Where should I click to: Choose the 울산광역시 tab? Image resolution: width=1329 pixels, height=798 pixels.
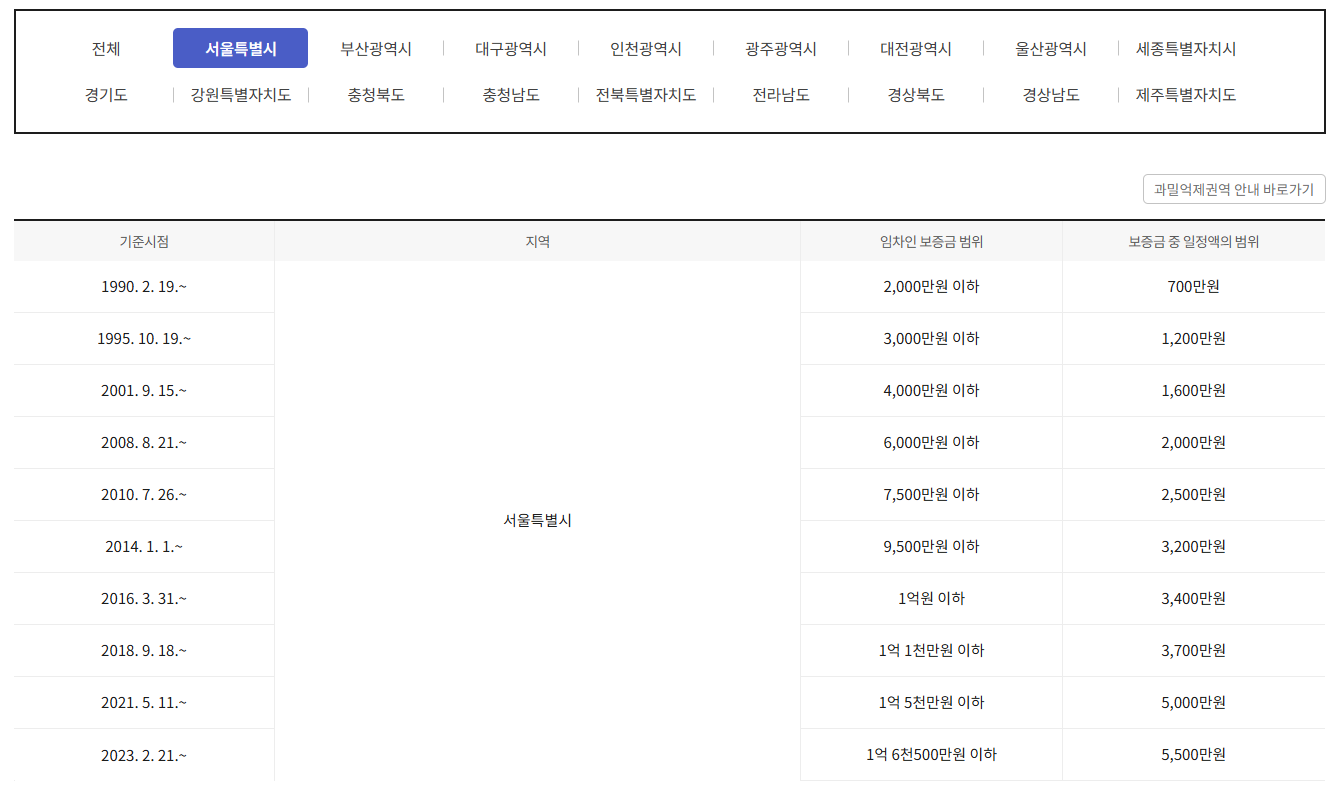click(x=1051, y=48)
